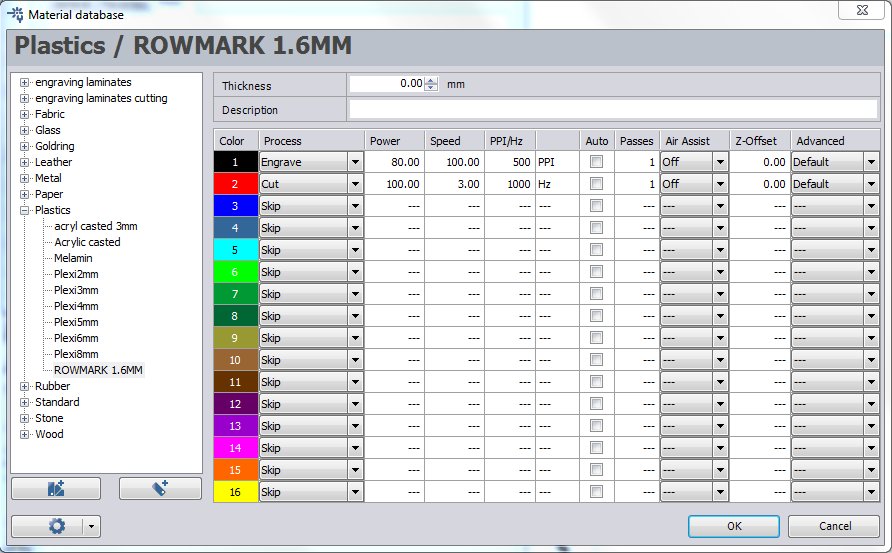
Task: Click the PPI/Hz value 1000 cell
Action: coord(510,184)
